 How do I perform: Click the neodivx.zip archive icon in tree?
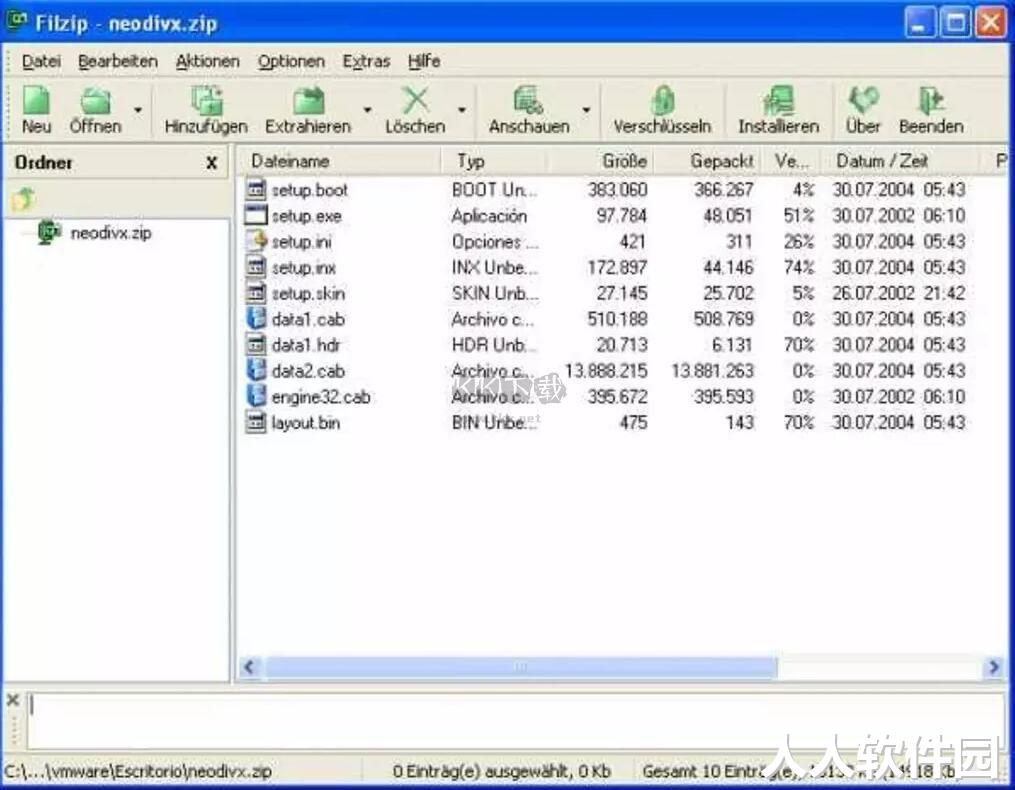(49, 232)
